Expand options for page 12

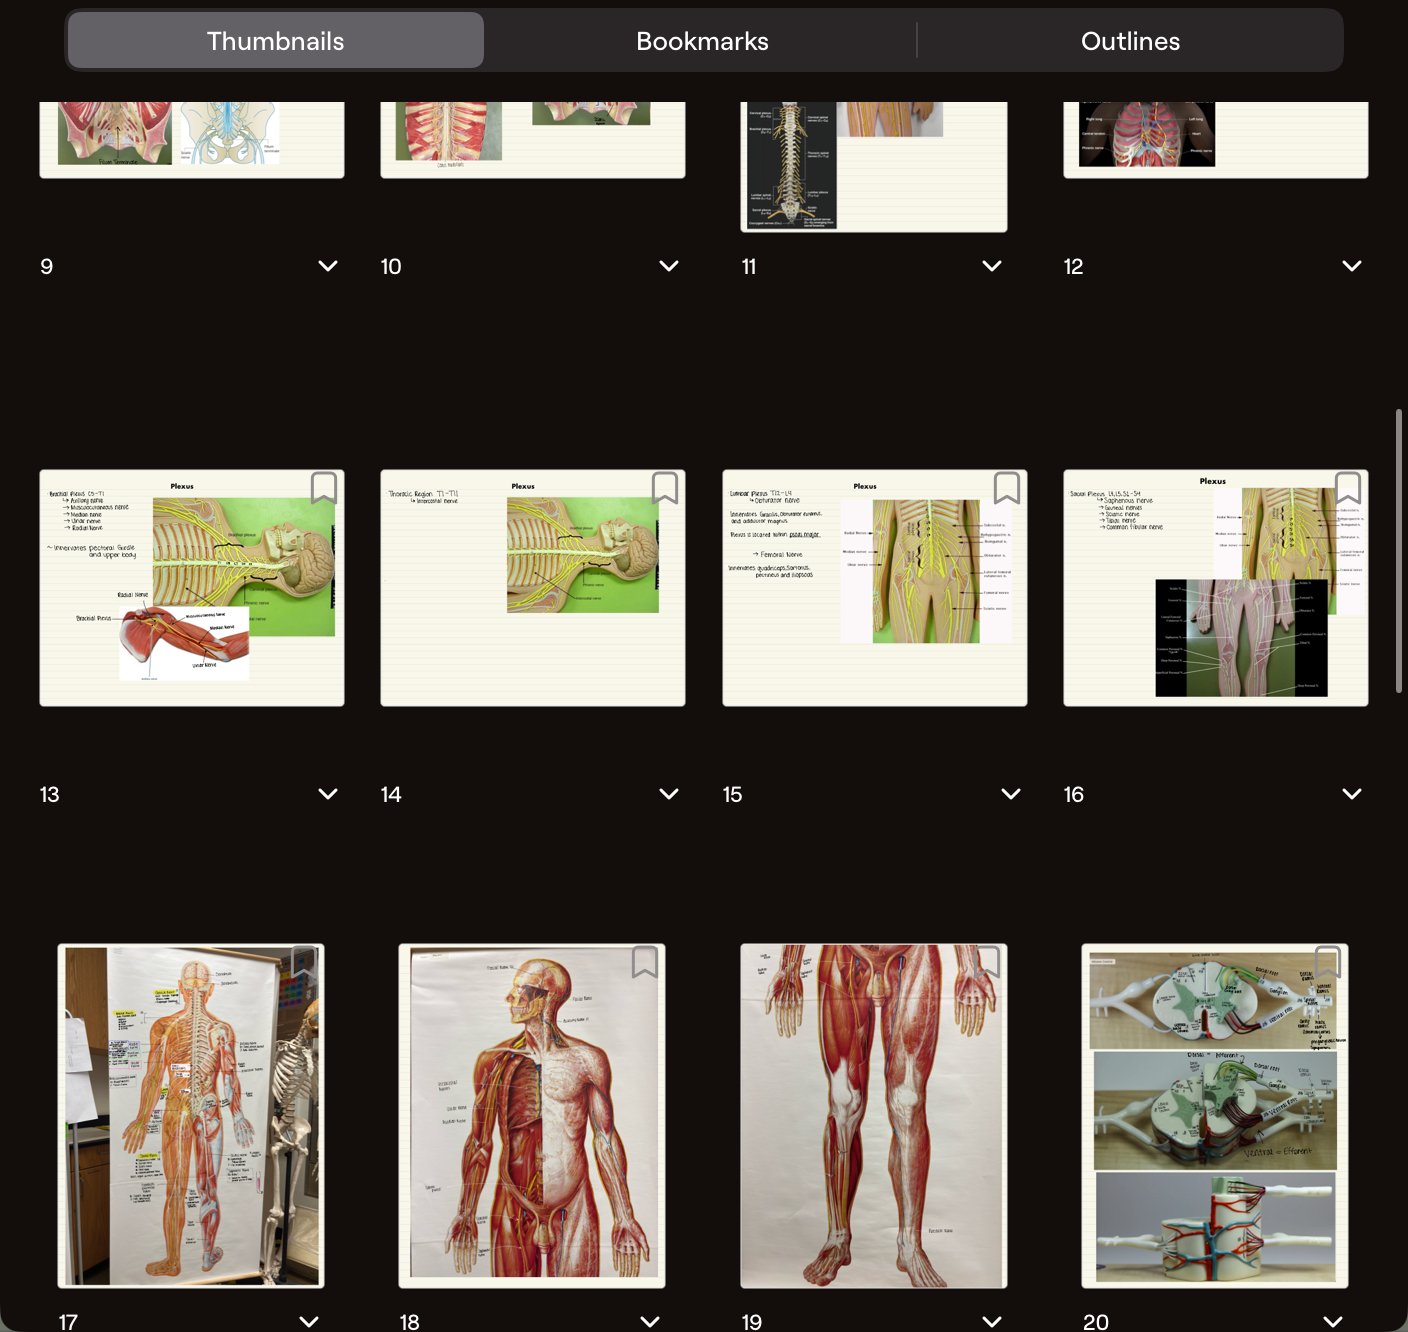tap(1352, 266)
